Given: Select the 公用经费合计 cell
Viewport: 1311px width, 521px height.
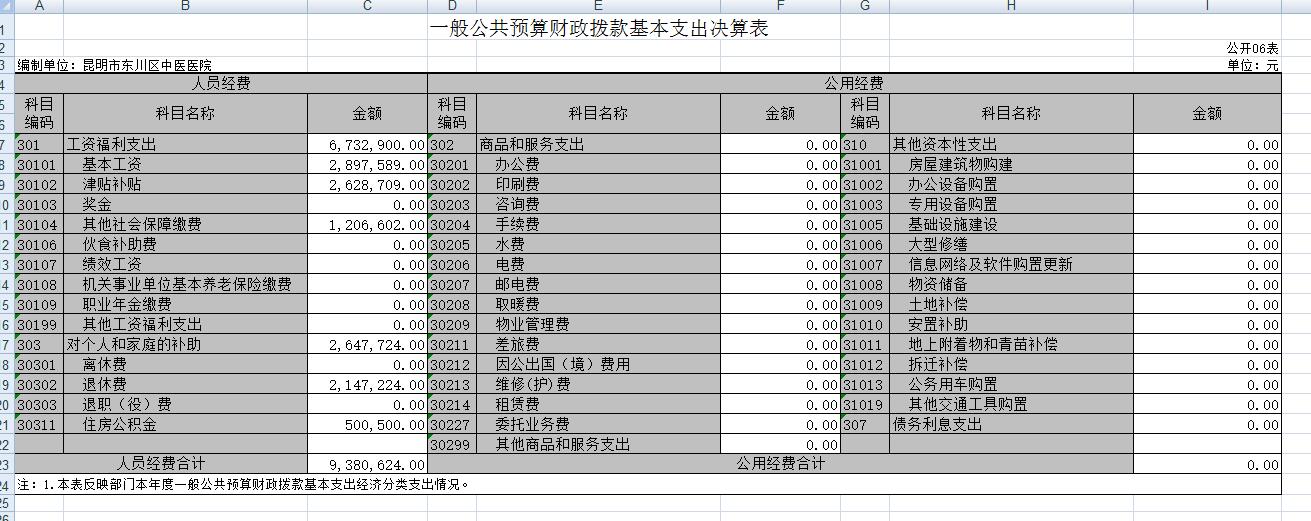Looking at the screenshot, I should [780, 464].
